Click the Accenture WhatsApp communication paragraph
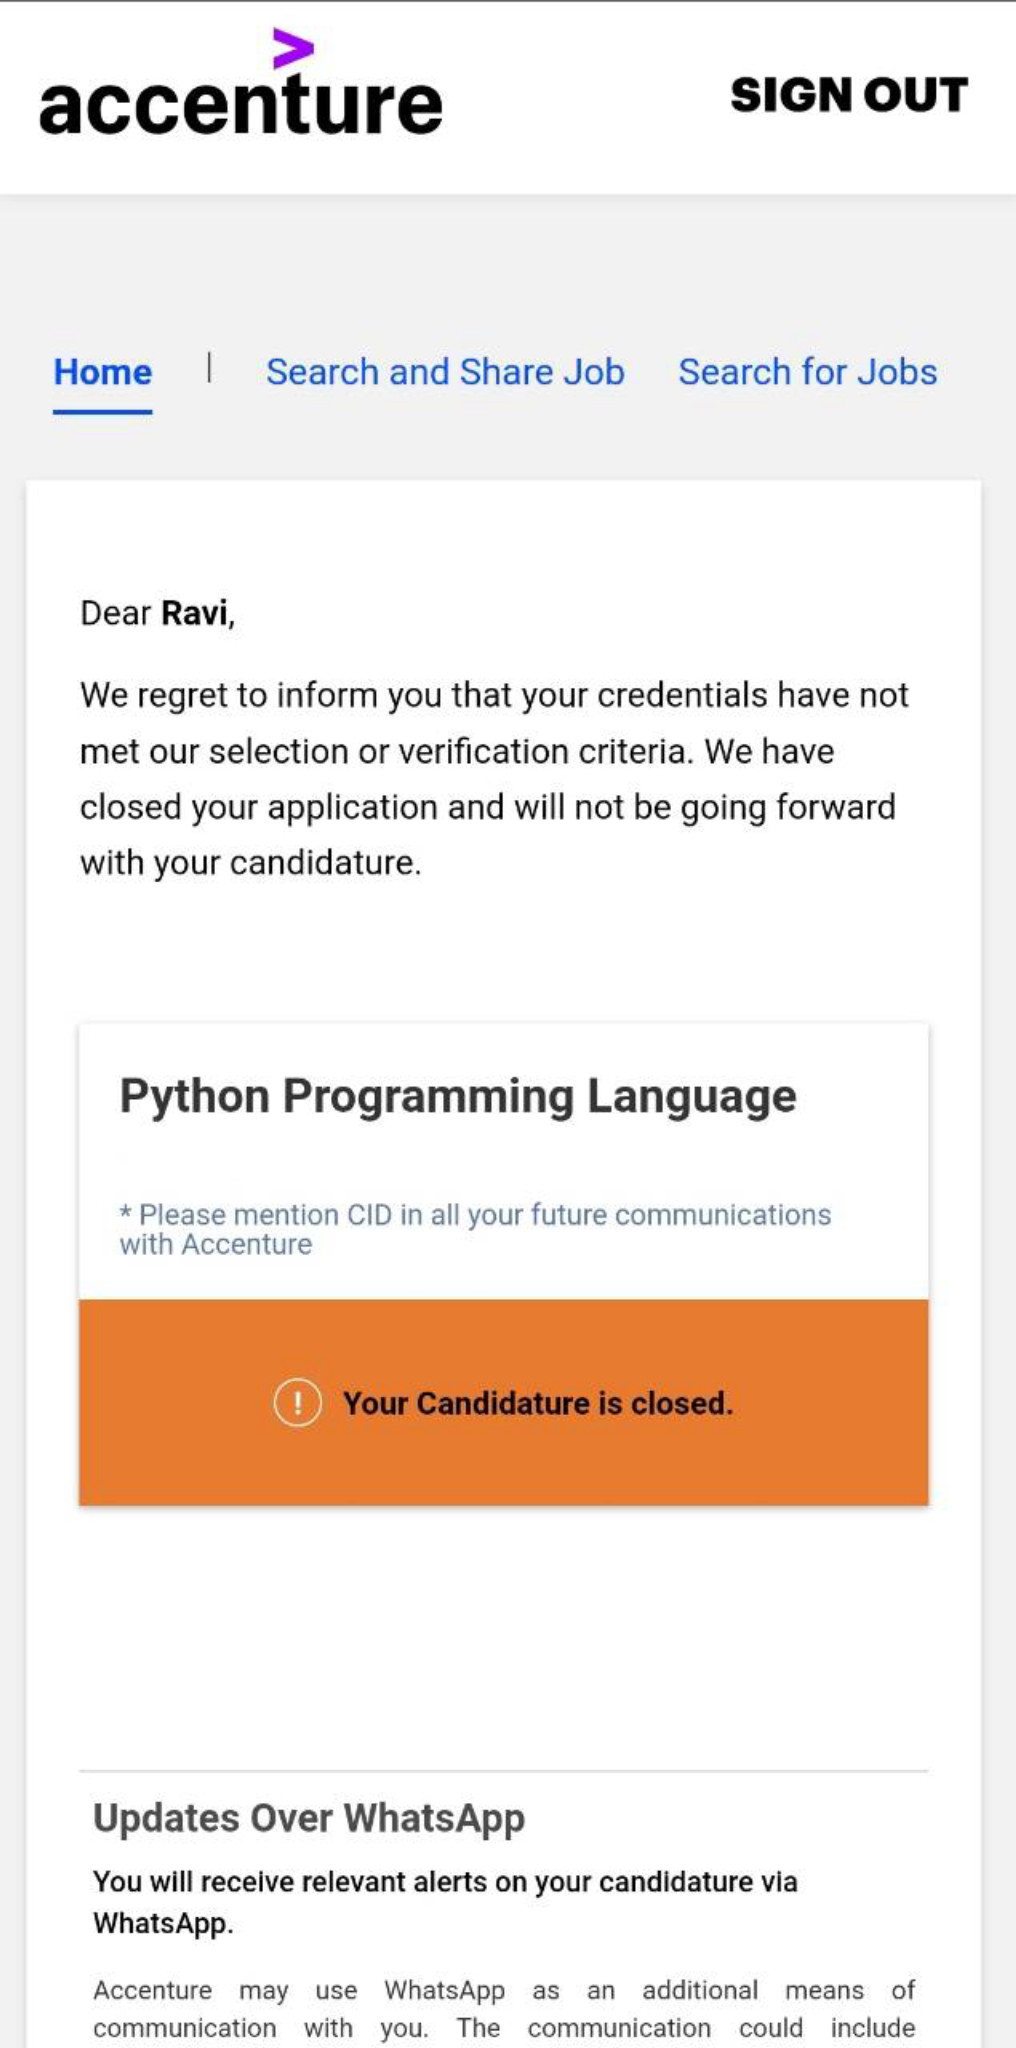The width and height of the screenshot is (1016, 2048). [504, 2009]
